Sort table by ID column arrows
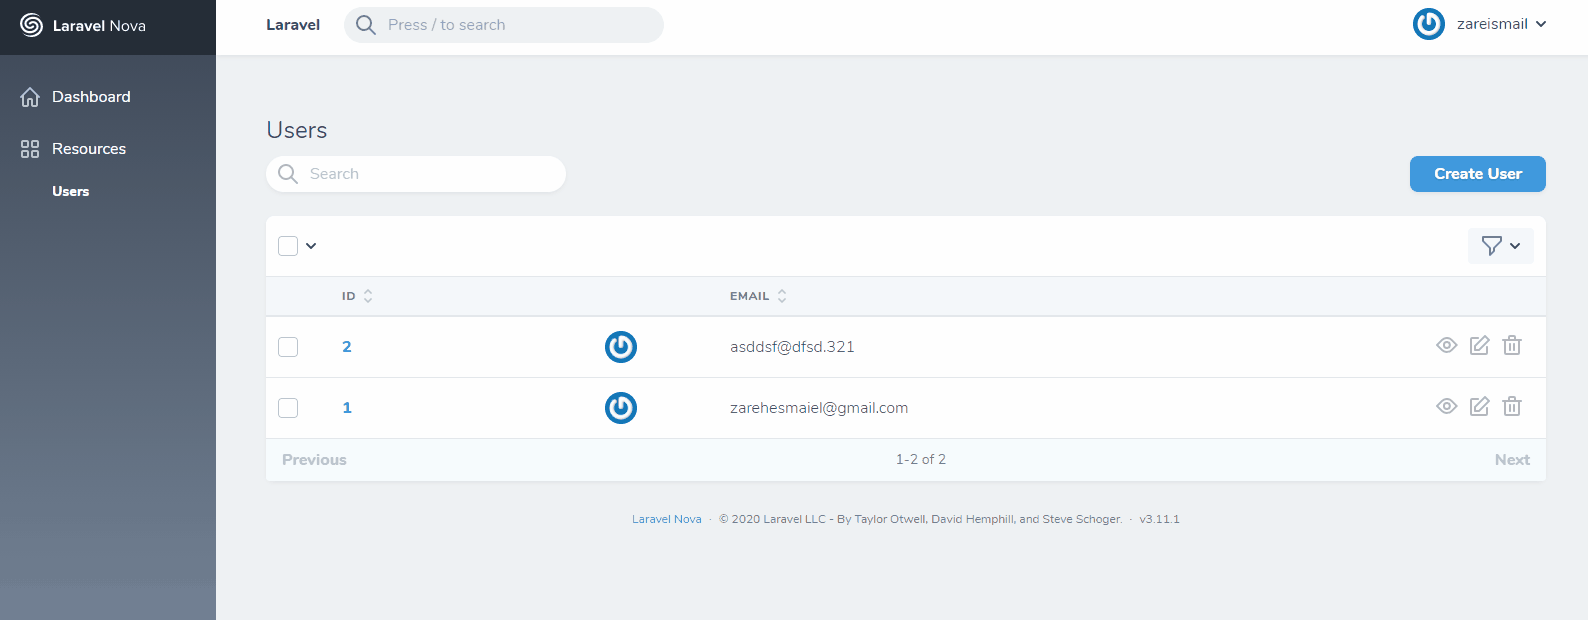1588x620 pixels. point(368,296)
